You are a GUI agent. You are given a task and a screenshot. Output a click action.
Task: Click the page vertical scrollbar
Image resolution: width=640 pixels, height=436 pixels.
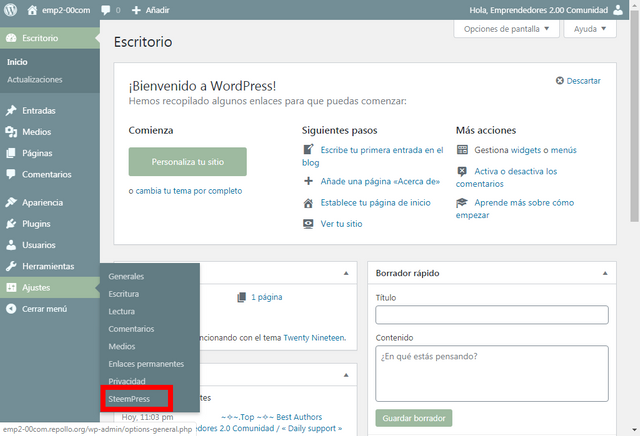[x=634, y=116]
